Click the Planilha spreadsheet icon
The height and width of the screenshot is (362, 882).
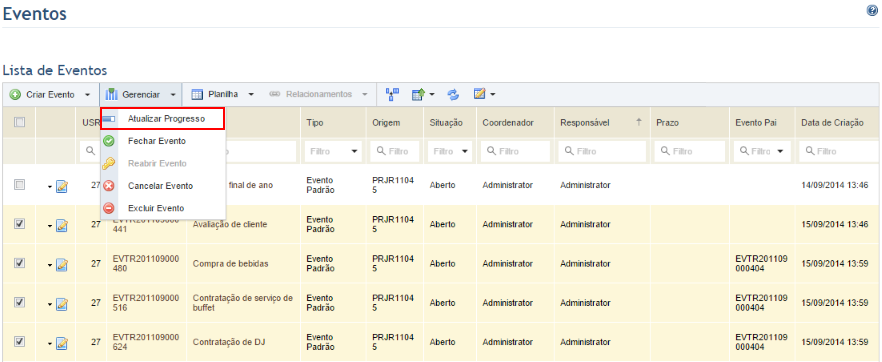[197, 94]
